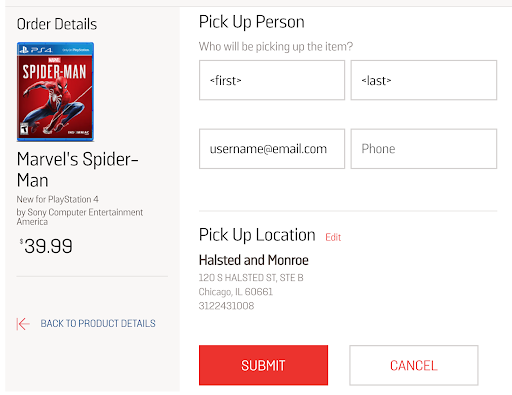This screenshot has width=512, height=395.
Task: Click the Marvel's Spider-Man product title
Action: pos(77,170)
